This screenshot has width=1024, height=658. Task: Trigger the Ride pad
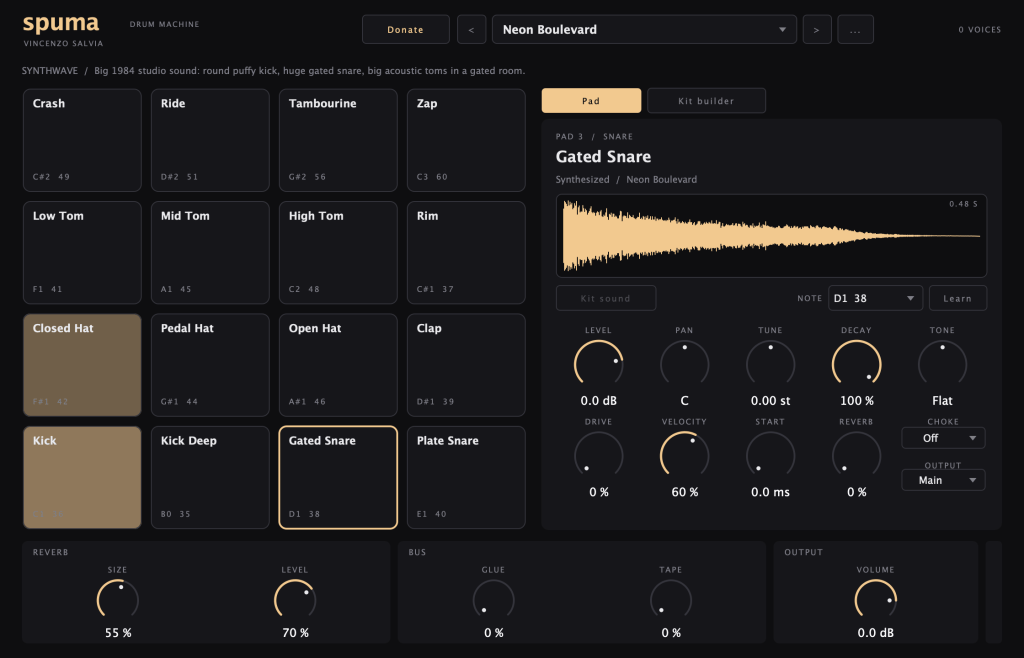[210, 140]
